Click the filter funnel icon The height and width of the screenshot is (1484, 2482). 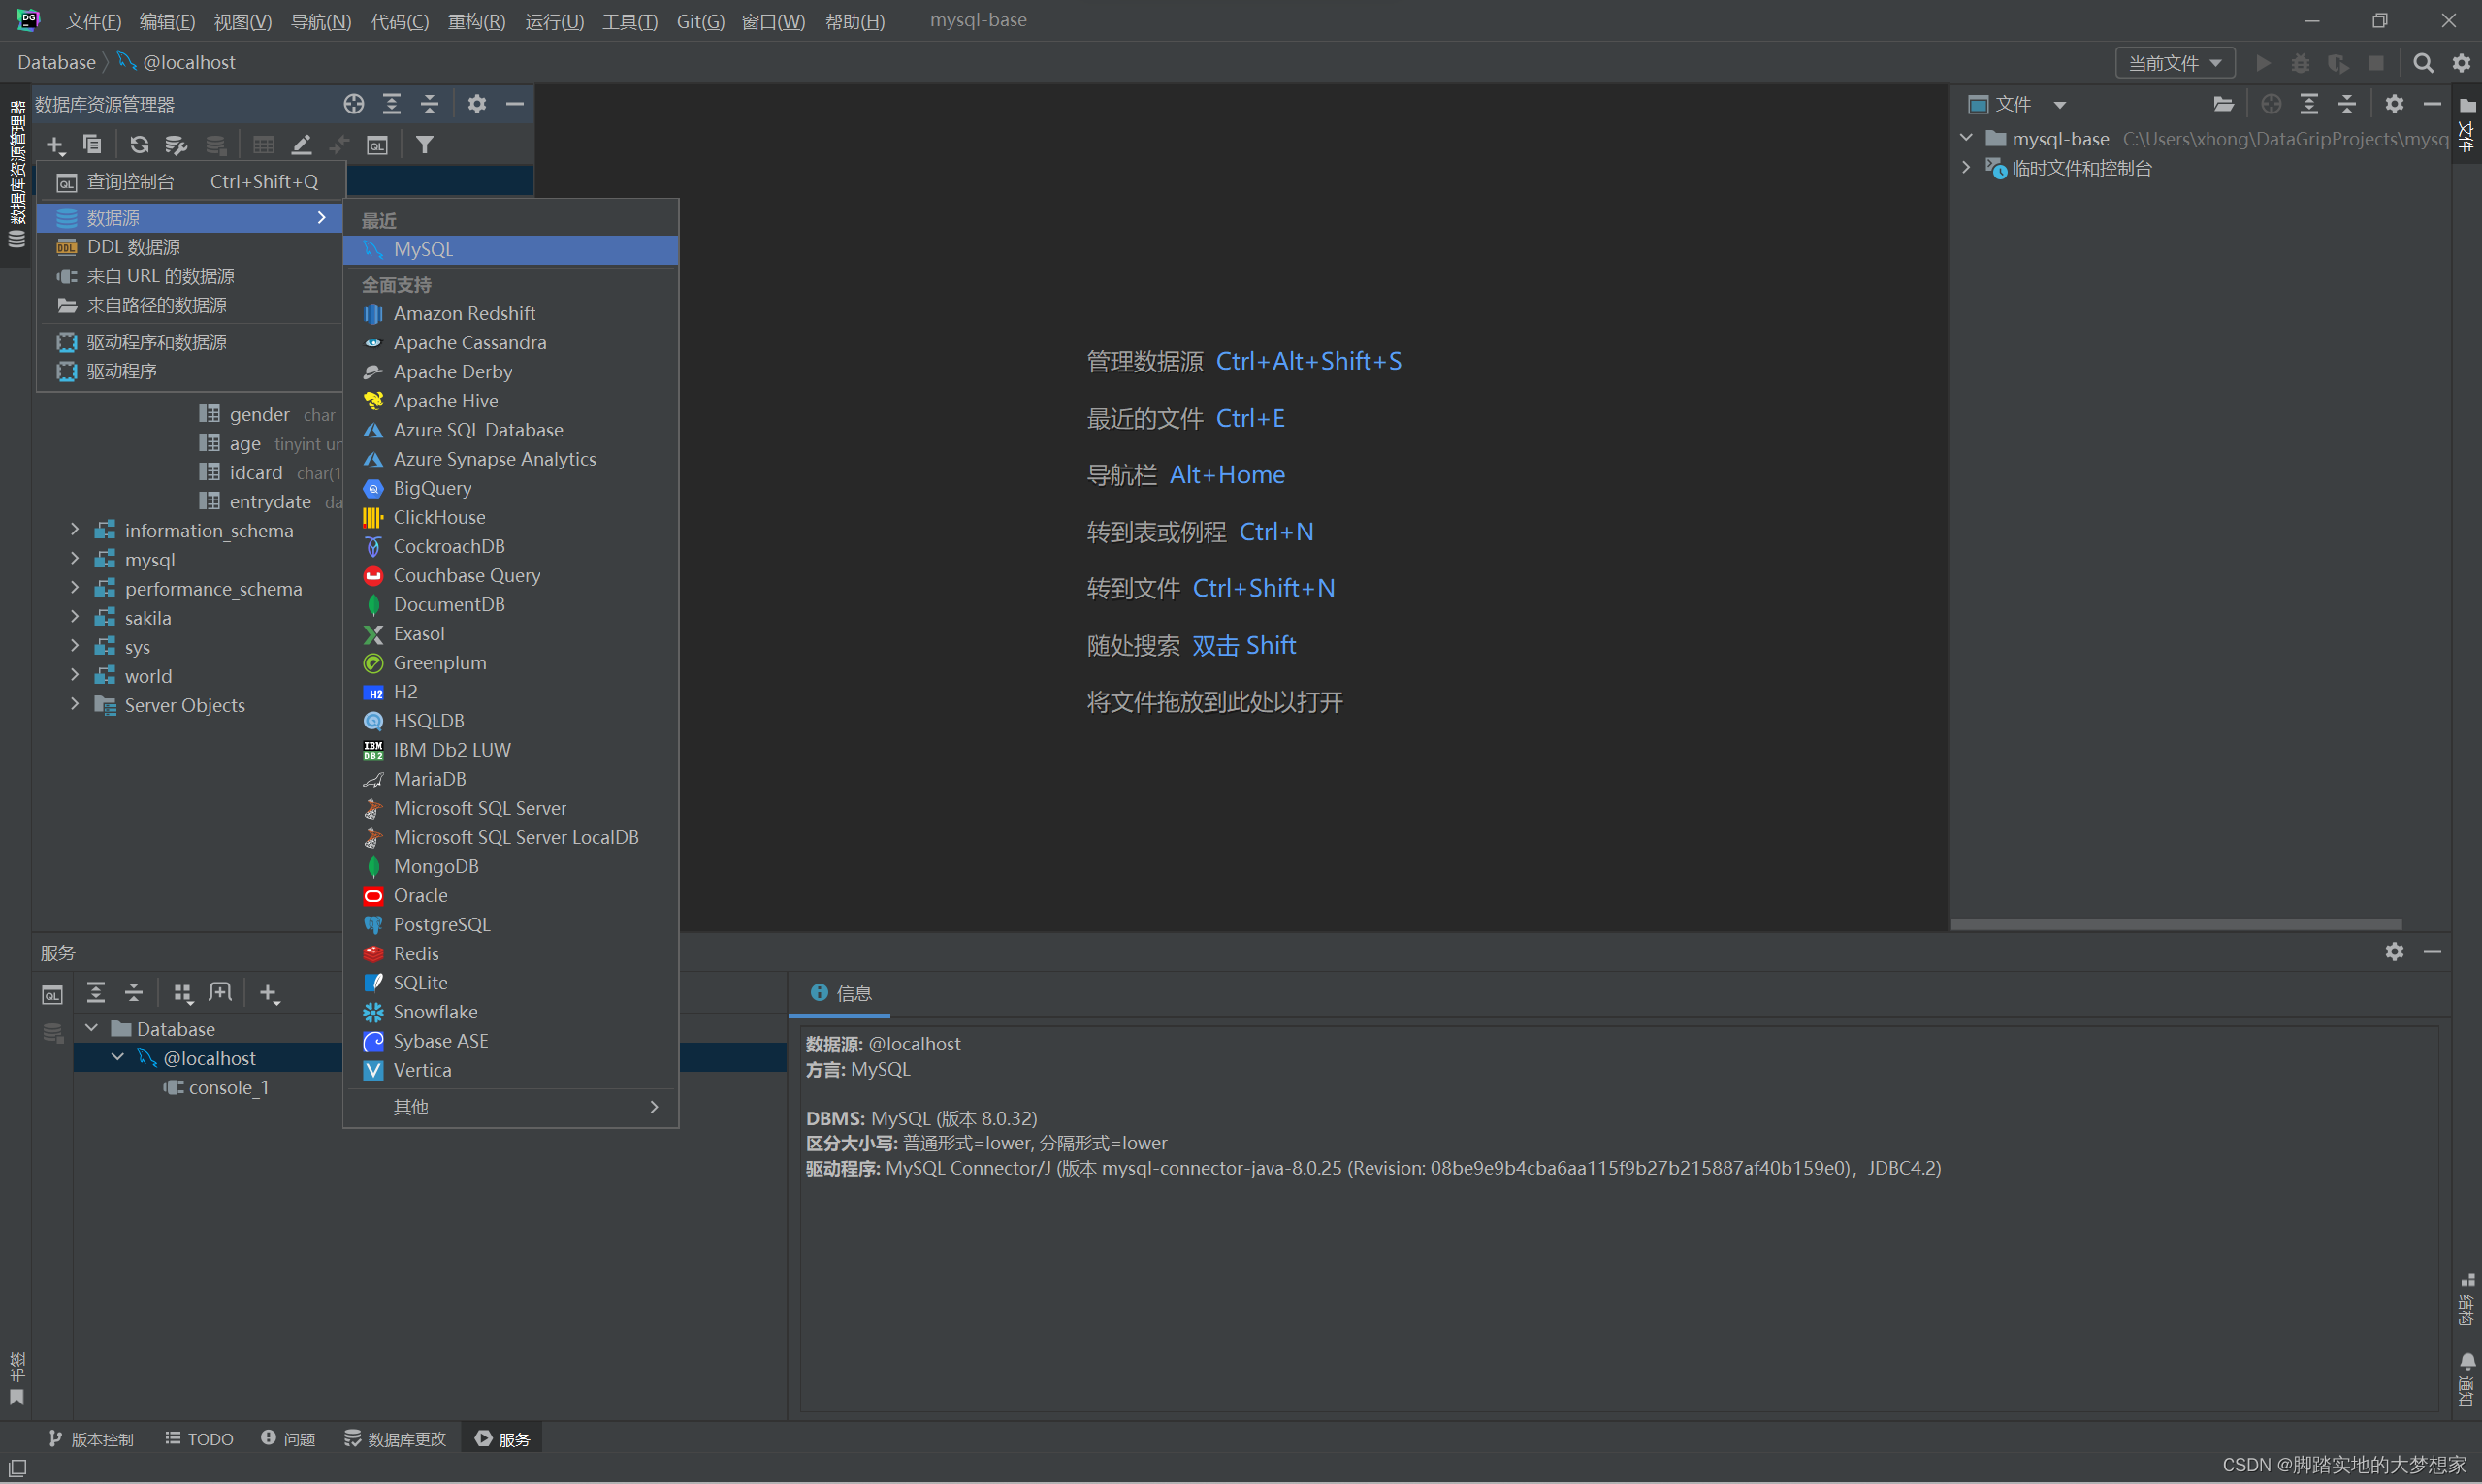click(424, 145)
